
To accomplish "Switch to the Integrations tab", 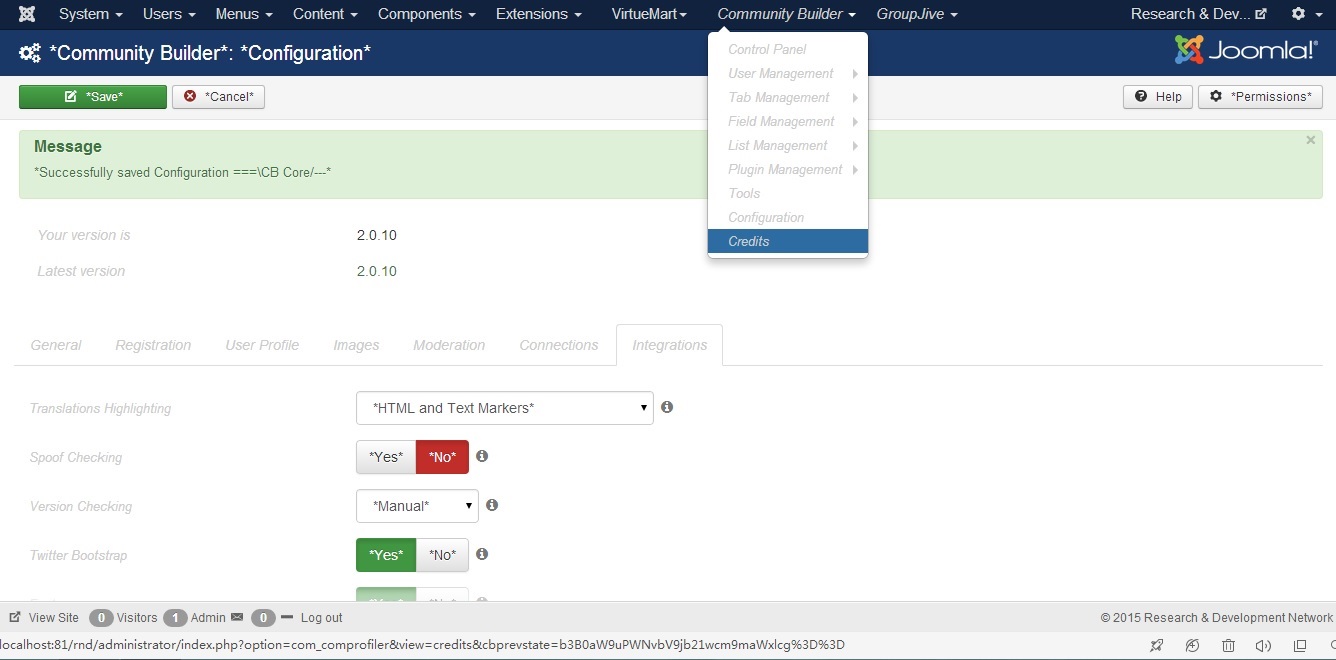I will point(670,345).
